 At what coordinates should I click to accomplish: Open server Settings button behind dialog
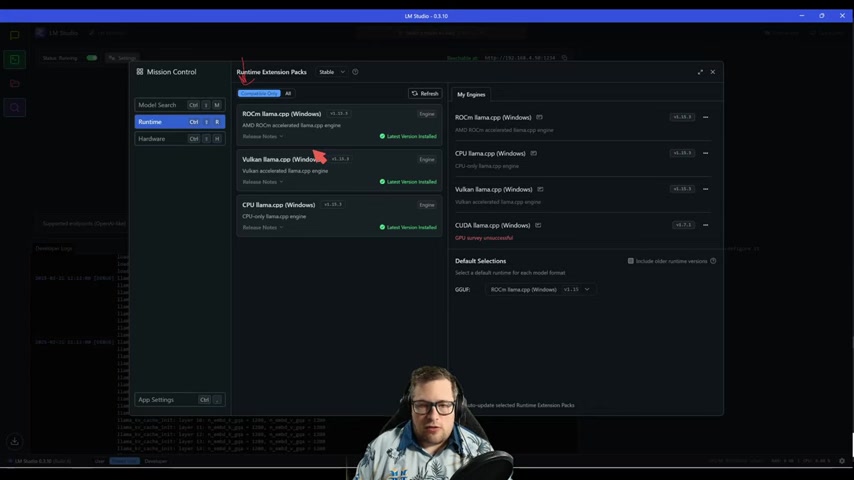122,58
